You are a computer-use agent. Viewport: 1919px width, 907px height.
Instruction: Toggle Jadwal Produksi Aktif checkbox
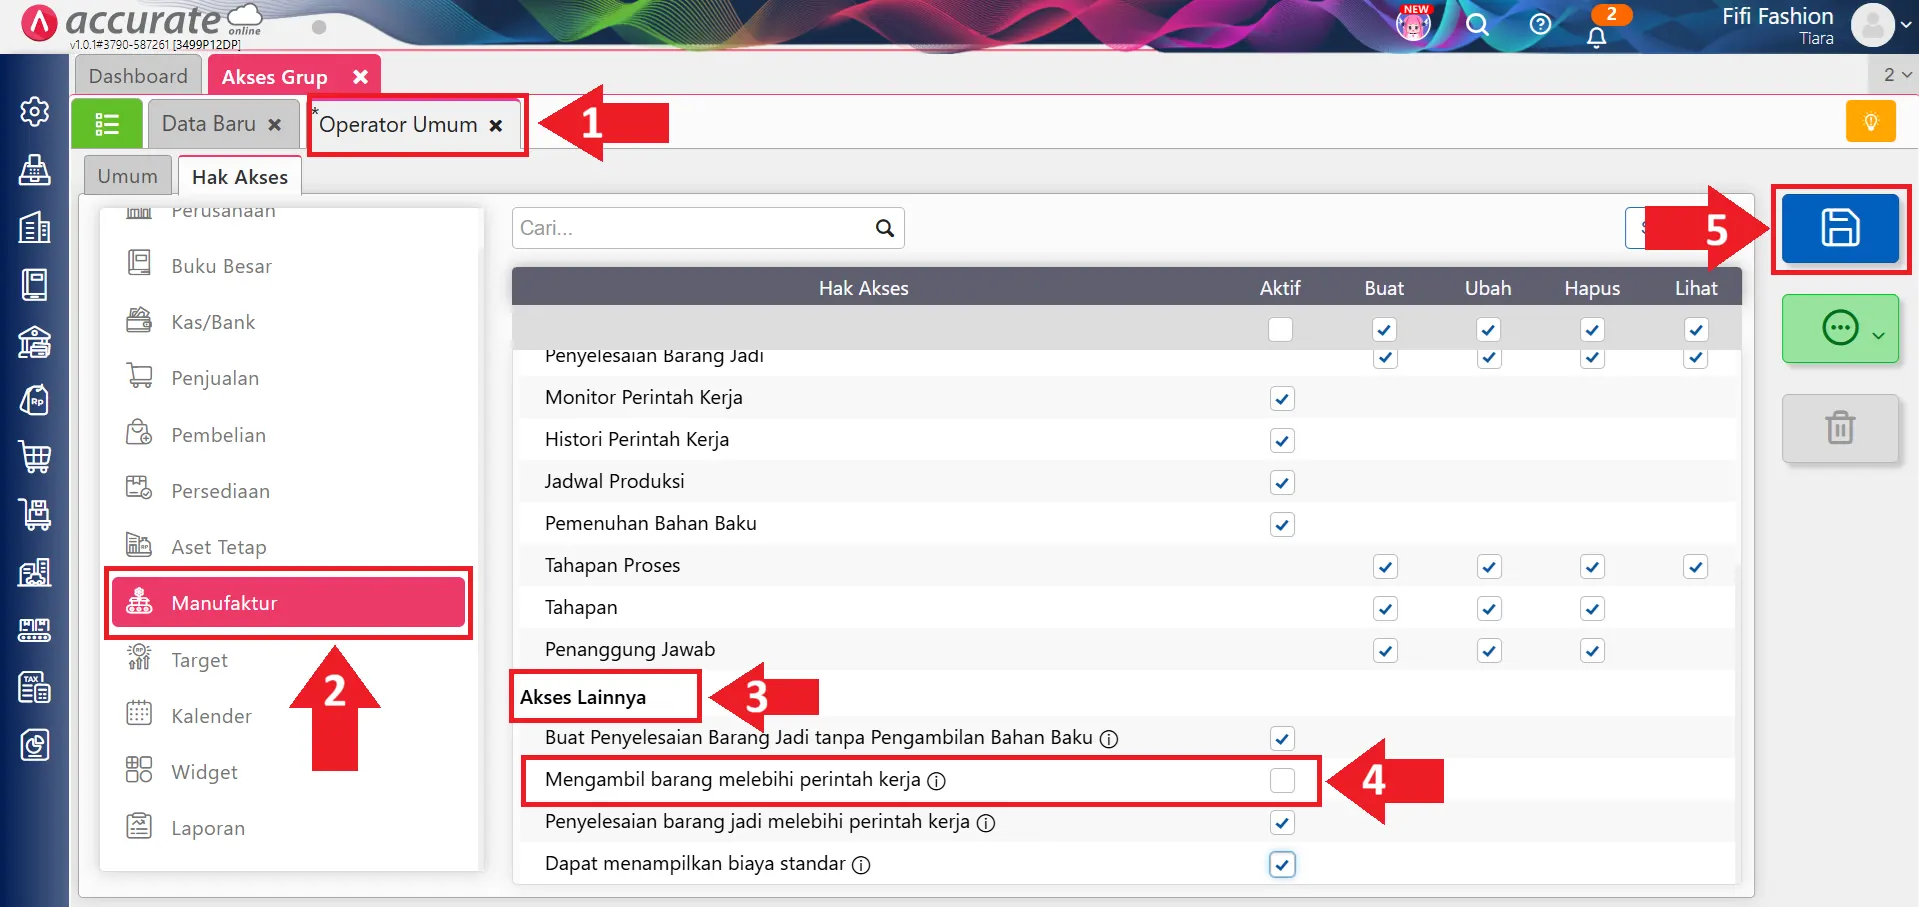1282,482
